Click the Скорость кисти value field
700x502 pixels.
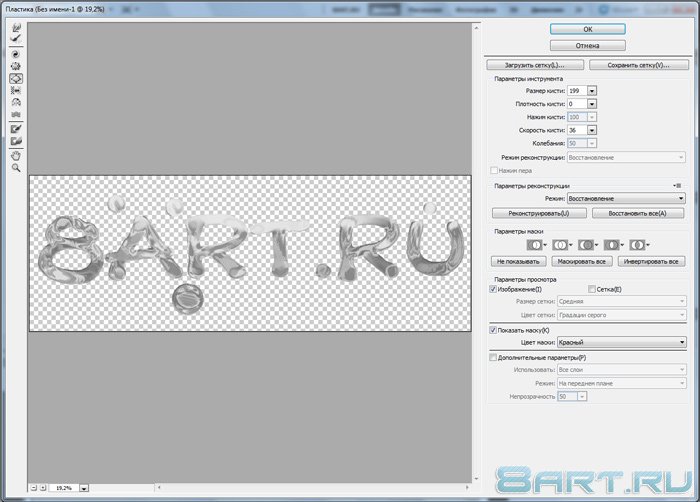click(x=577, y=130)
